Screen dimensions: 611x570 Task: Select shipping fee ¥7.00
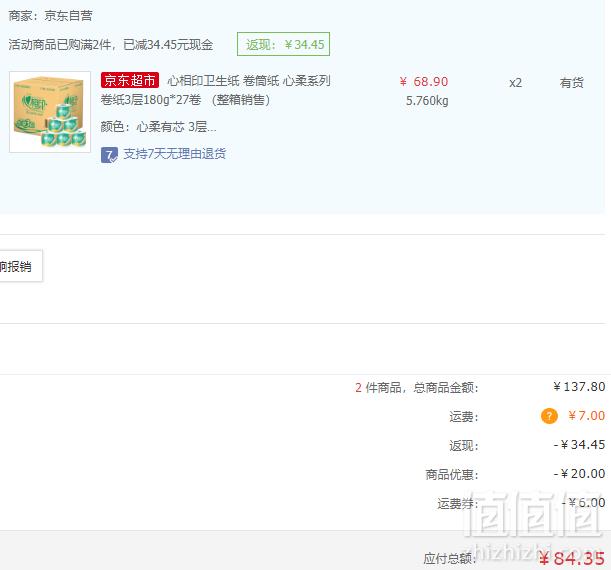coord(586,416)
